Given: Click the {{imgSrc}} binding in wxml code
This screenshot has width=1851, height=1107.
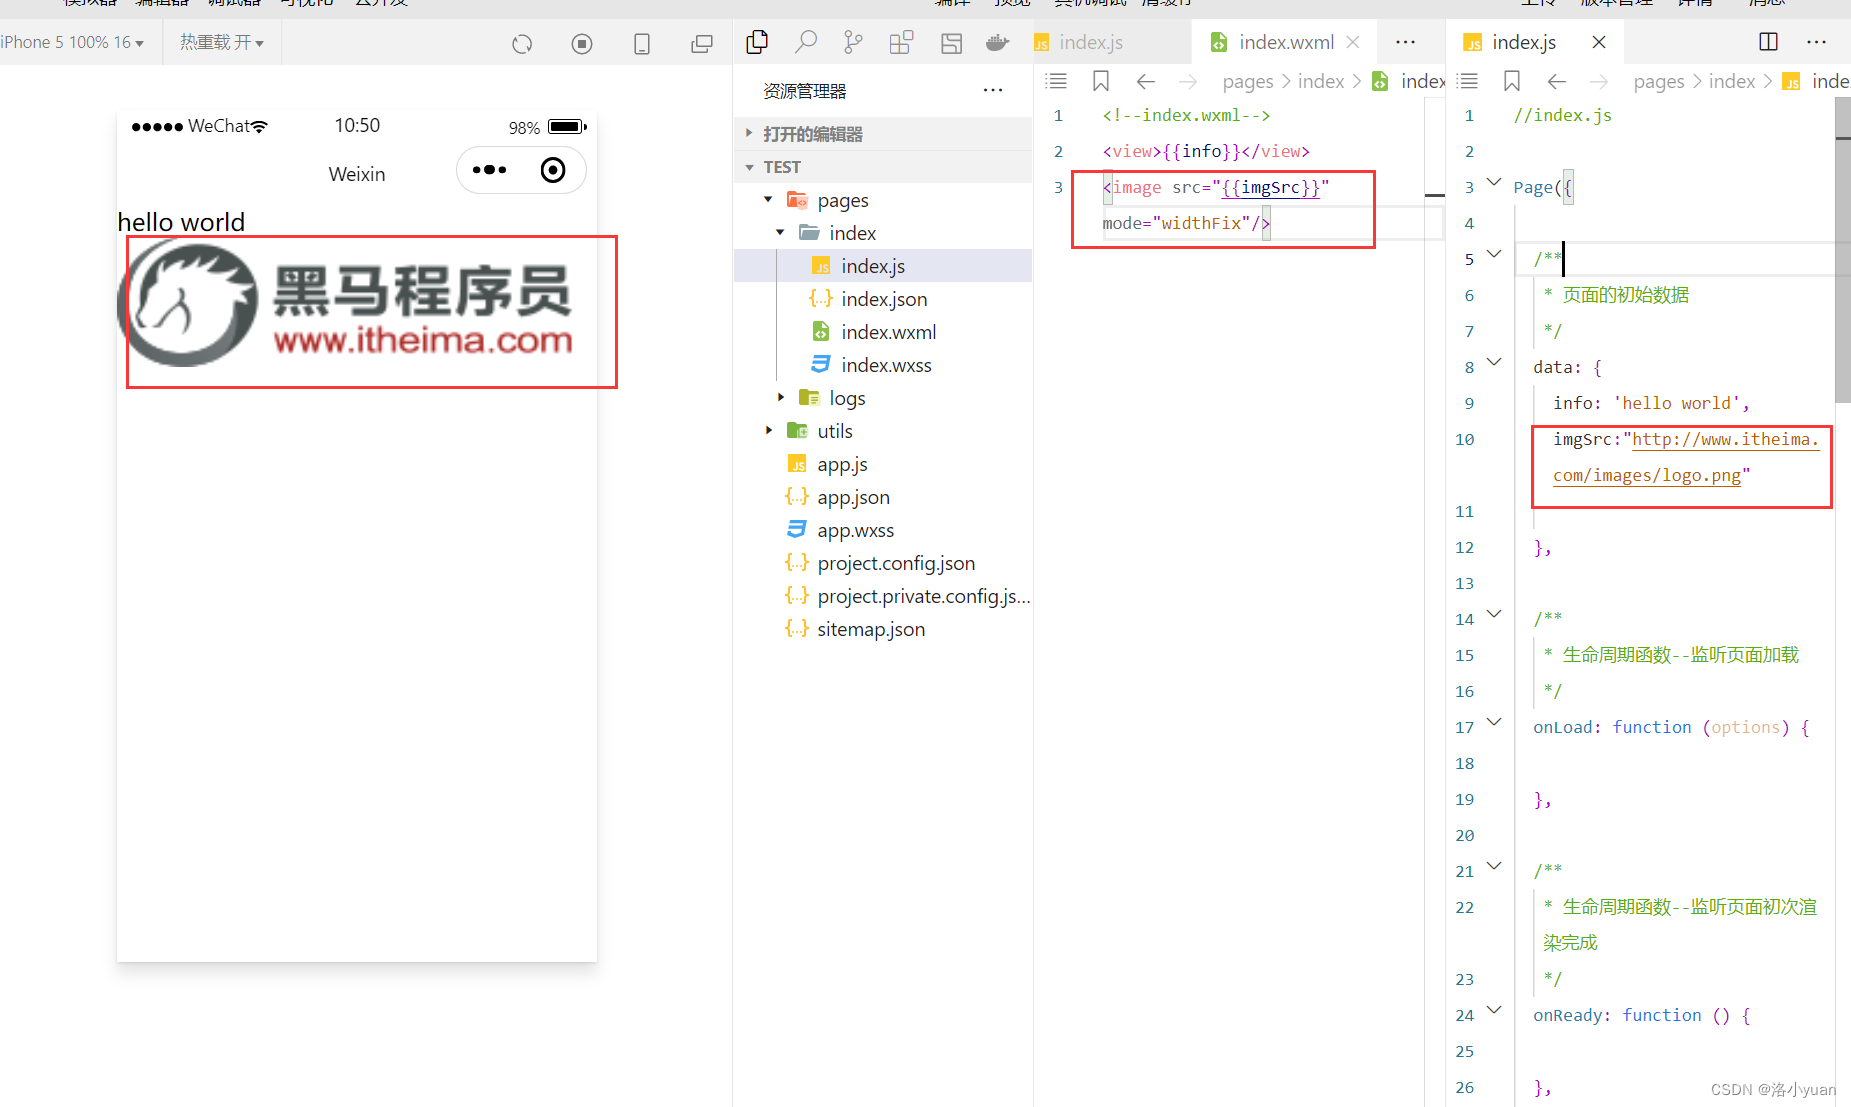Looking at the screenshot, I should pyautogui.click(x=1271, y=187).
